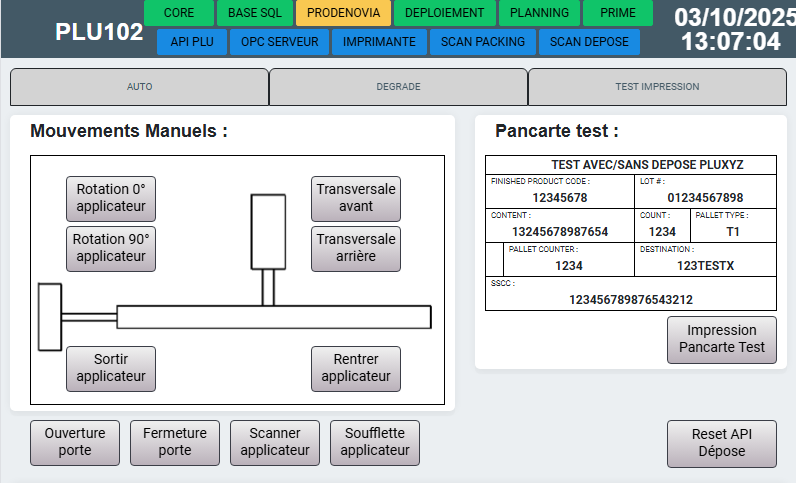
Task: Click Transversale arrière button
Action: click(356, 248)
